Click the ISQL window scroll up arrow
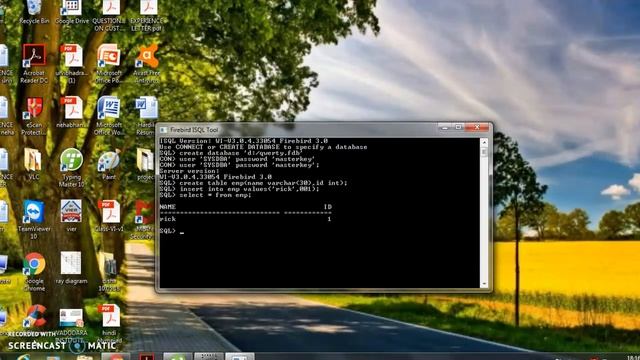Image resolution: width=640 pixels, height=360 pixels. 484,142
